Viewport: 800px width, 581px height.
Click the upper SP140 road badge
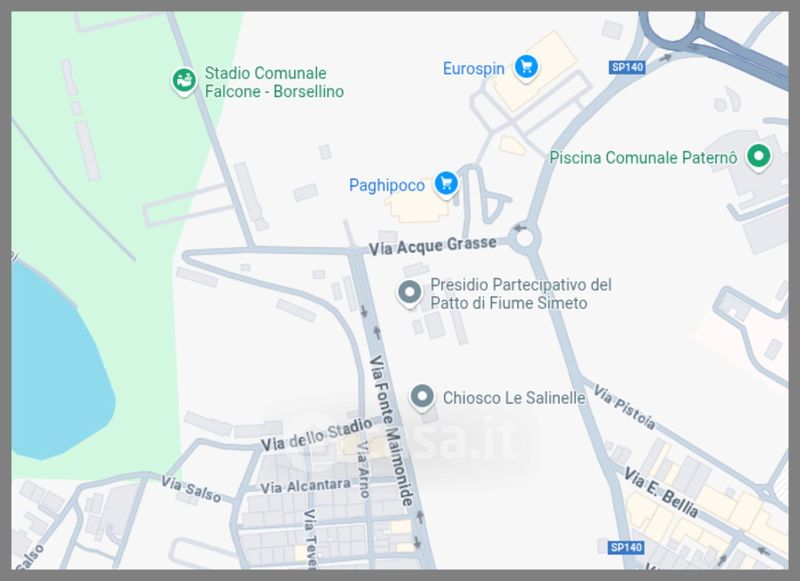coord(627,67)
